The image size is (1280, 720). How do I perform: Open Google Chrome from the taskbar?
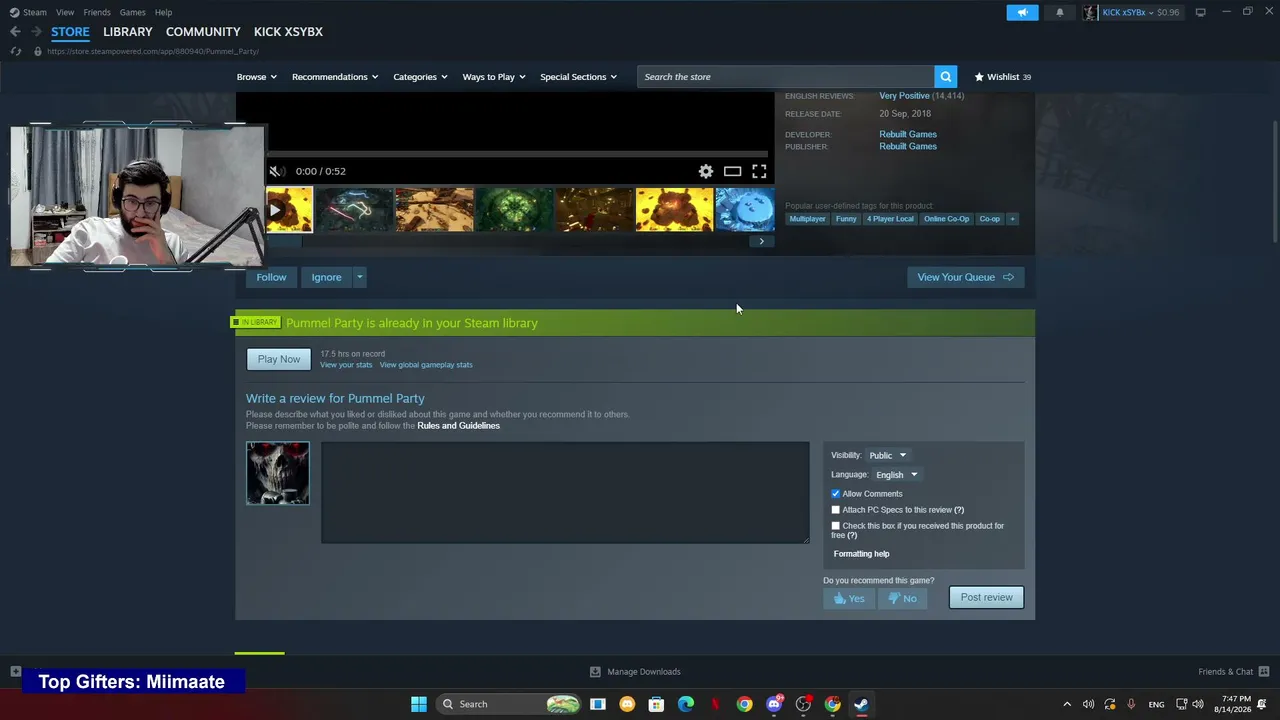[744, 704]
